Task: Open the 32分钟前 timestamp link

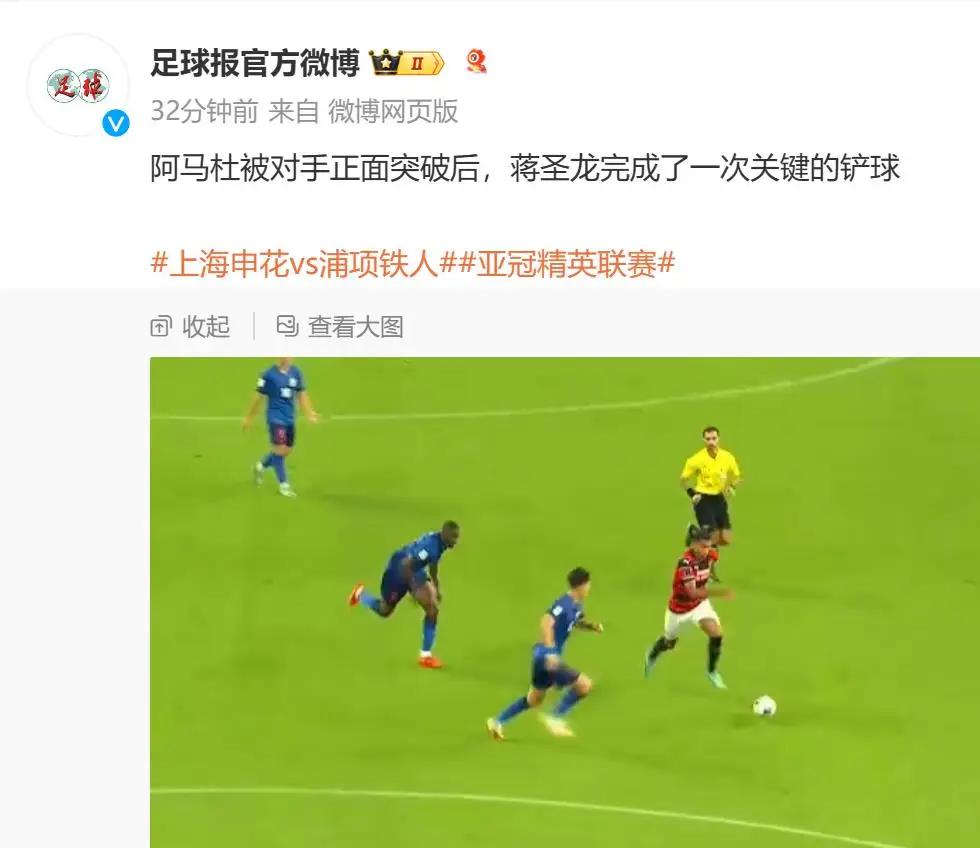Action: coord(204,112)
